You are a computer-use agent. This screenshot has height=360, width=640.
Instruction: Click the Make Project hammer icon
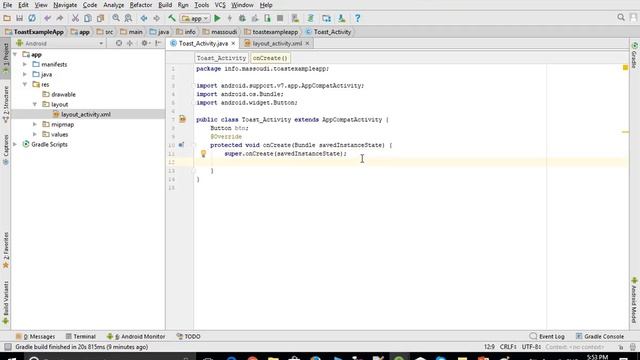[172, 18]
